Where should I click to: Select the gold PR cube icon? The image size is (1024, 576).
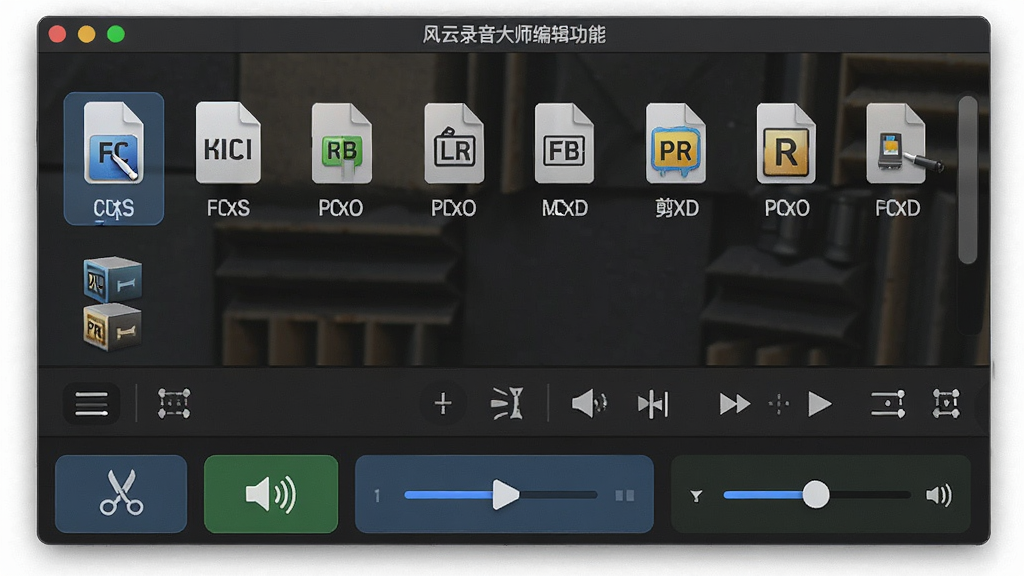(x=112, y=327)
